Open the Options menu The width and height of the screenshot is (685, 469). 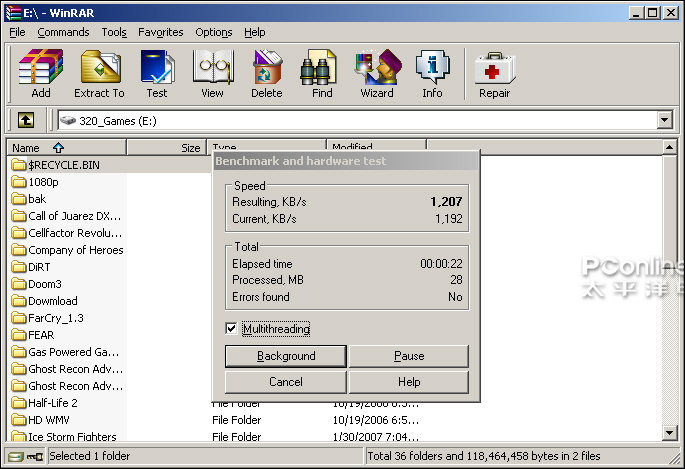(214, 32)
